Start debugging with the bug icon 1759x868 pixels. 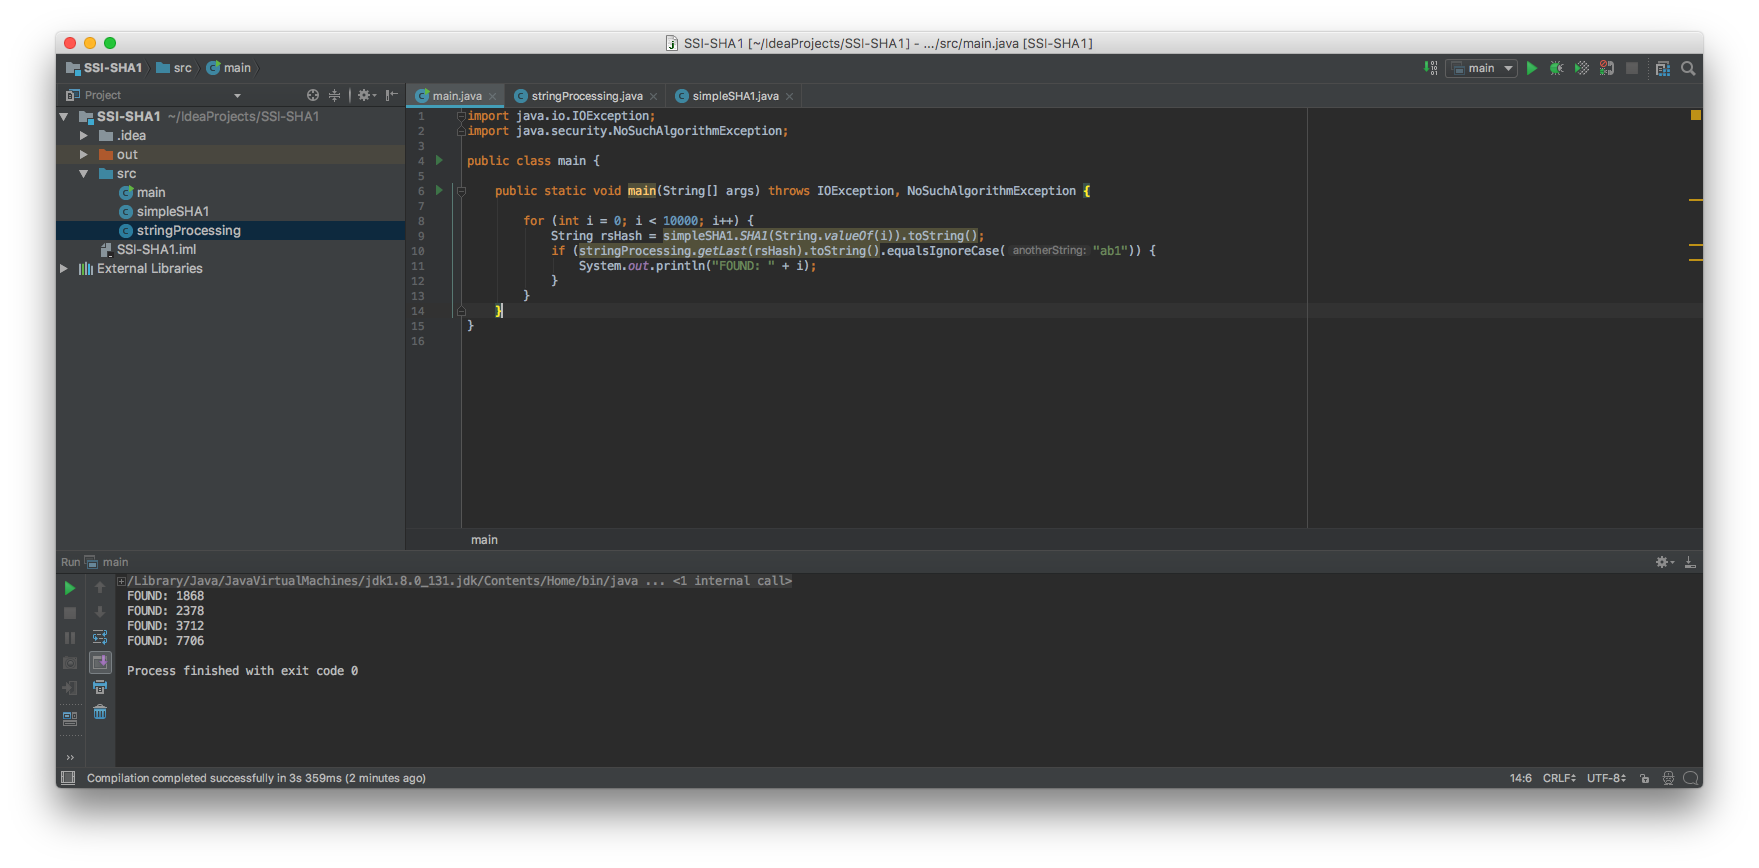tap(1557, 68)
